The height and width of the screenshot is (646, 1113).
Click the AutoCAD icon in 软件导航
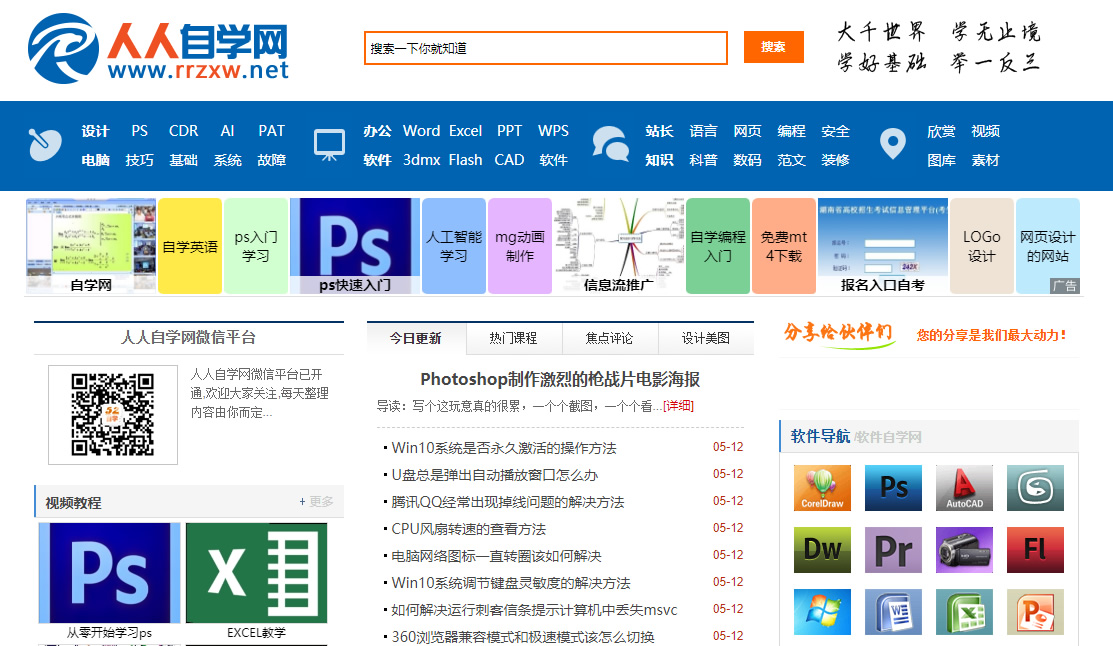tap(964, 487)
